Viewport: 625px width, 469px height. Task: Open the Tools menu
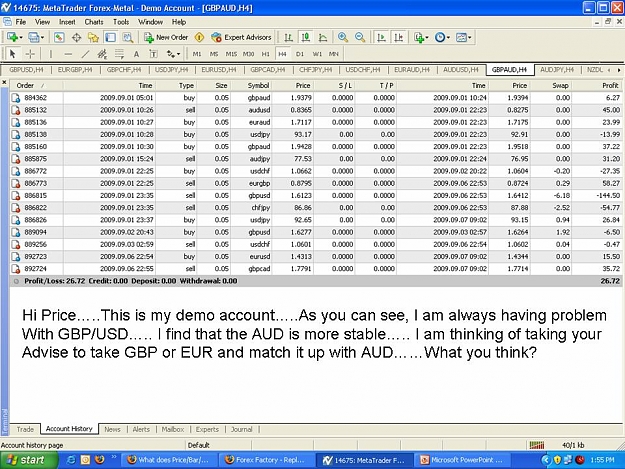121,22
